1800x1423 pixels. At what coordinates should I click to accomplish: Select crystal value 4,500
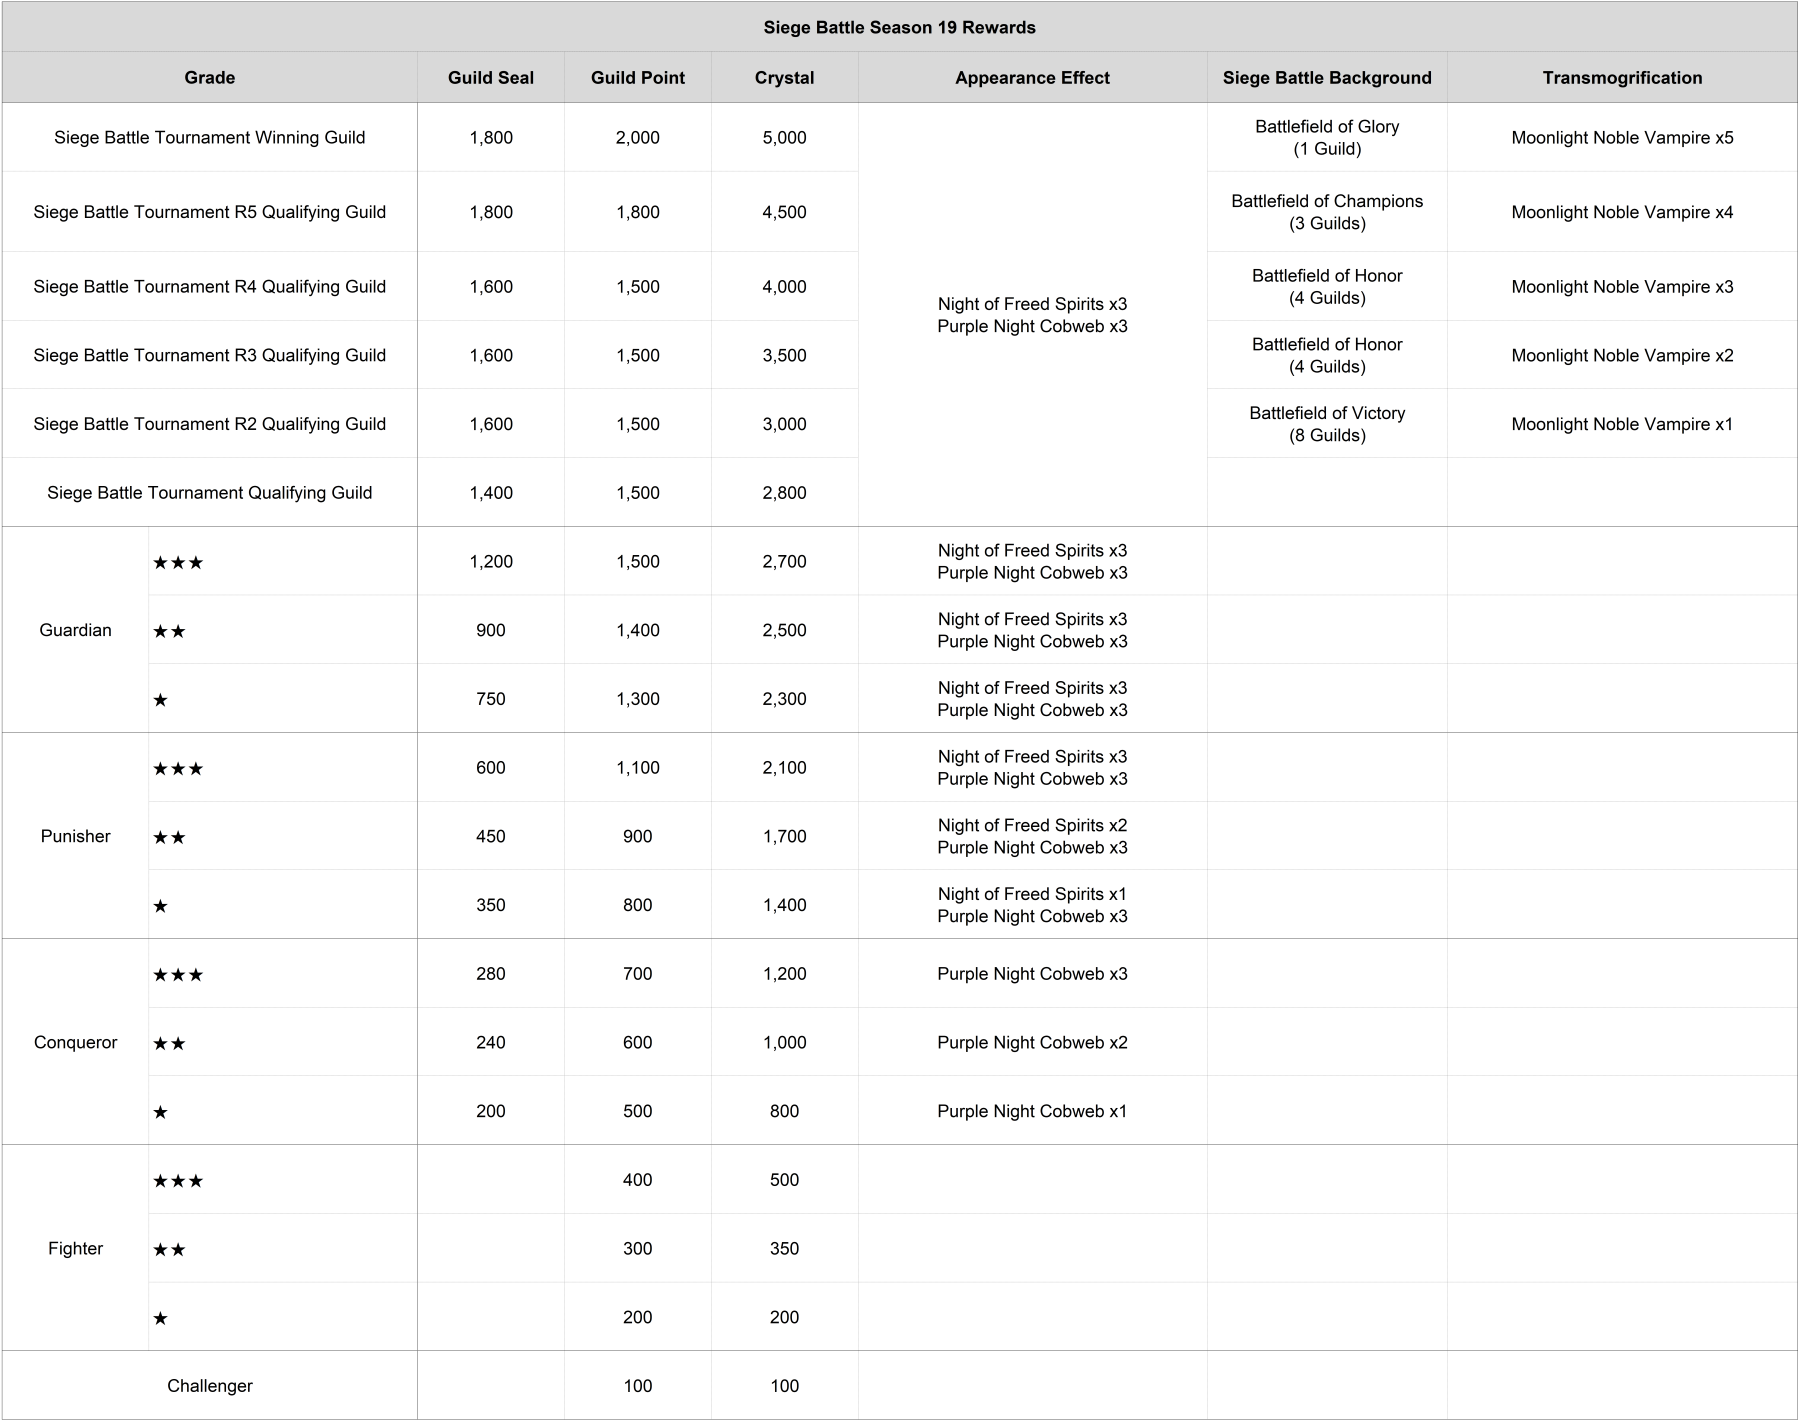(x=785, y=212)
